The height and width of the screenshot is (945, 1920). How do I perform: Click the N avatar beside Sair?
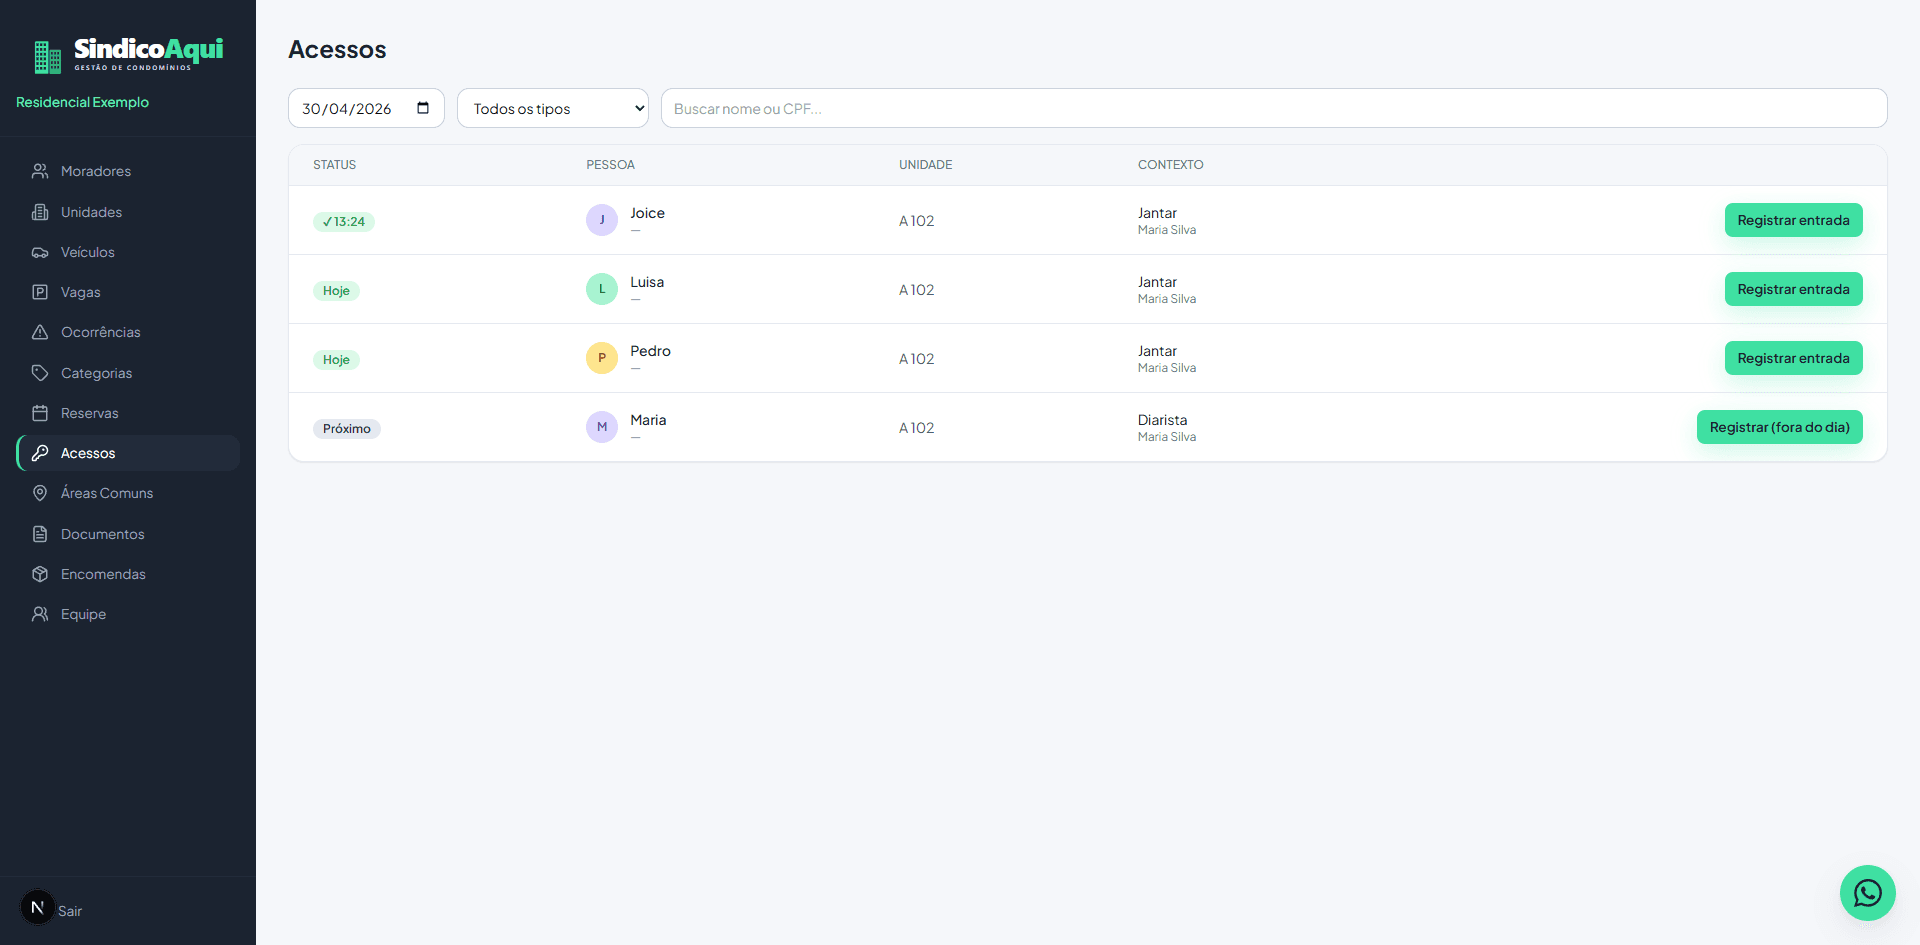click(38, 907)
